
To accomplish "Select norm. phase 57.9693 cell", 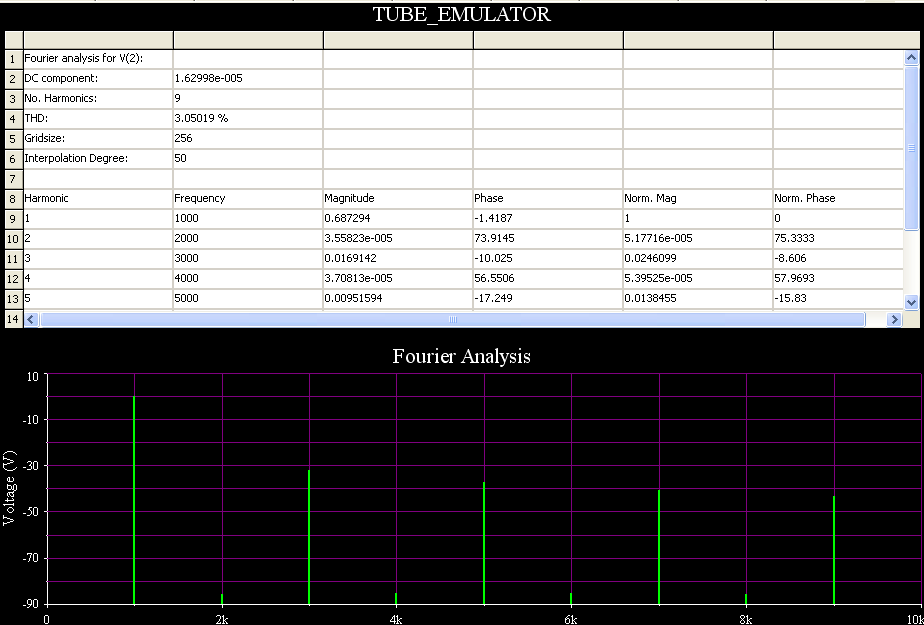I will click(838, 279).
